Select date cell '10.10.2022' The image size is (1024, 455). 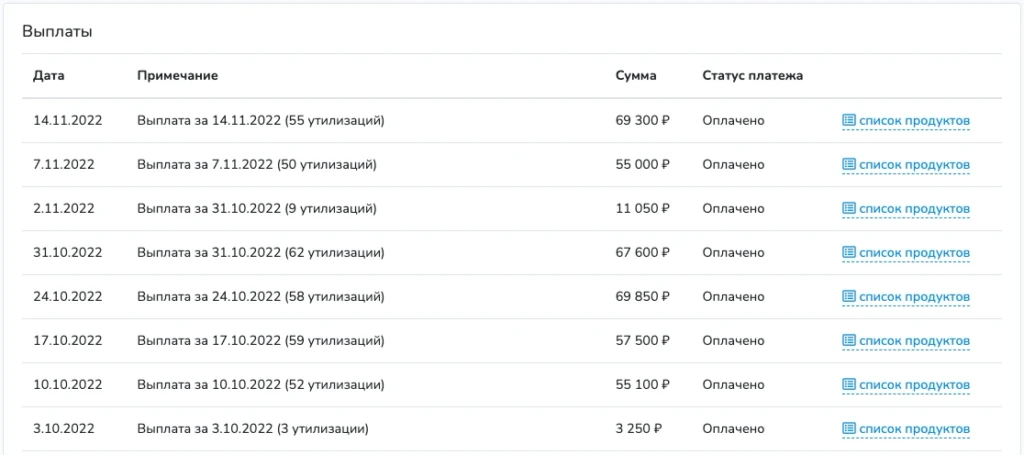[68, 385]
